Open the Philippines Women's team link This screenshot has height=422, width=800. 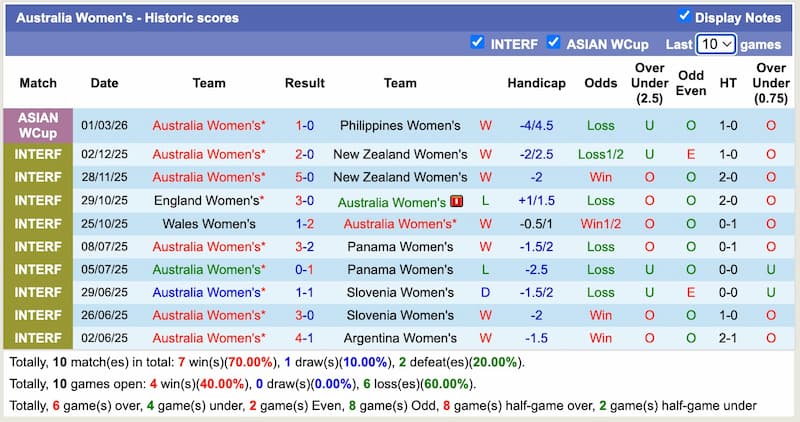point(400,126)
